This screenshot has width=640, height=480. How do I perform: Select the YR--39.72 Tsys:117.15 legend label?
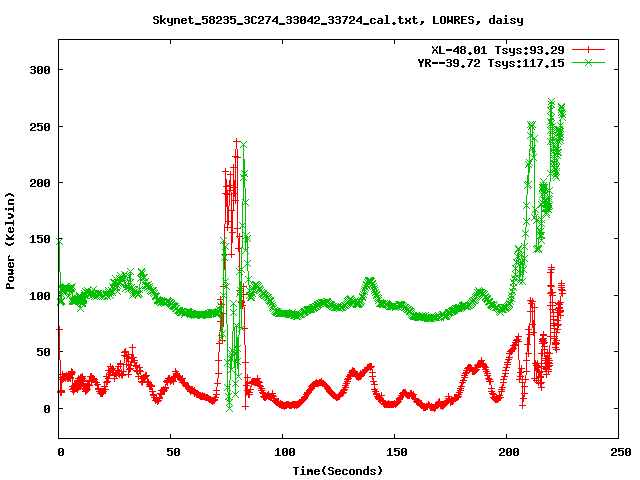[491, 63]
